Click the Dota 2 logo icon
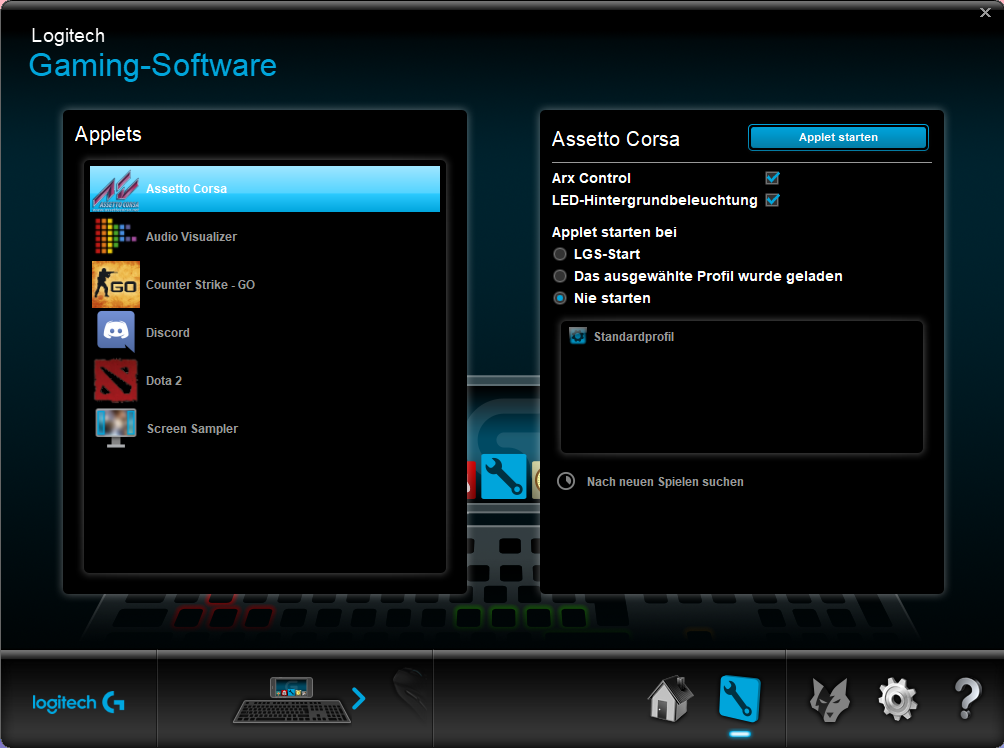 (x=116, y=380)
